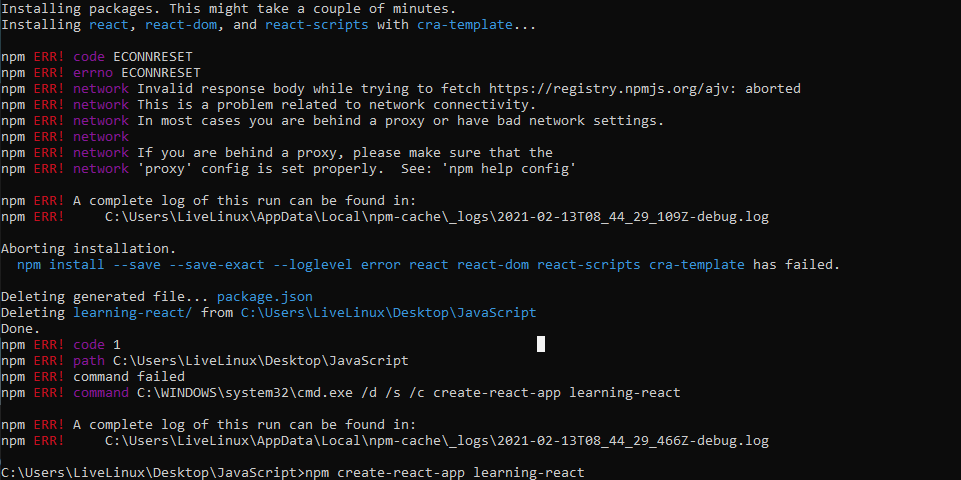Screen dimensions: 961x480
Task: Click 'cra-template...' in the Installing line
Action: click(x=476, y=25)
